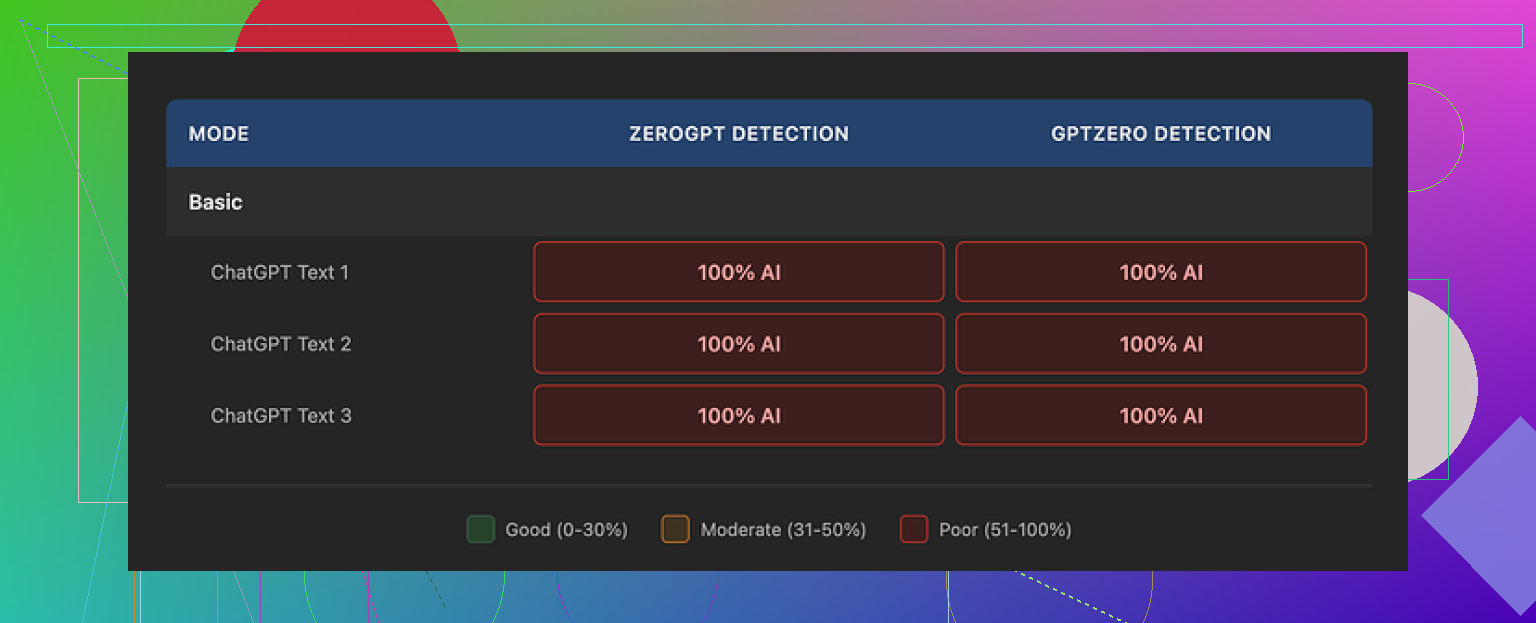Click the ZEROGPT DETECTION column header
Viewport: 1536px width, 623px height.
coord(739,134)
